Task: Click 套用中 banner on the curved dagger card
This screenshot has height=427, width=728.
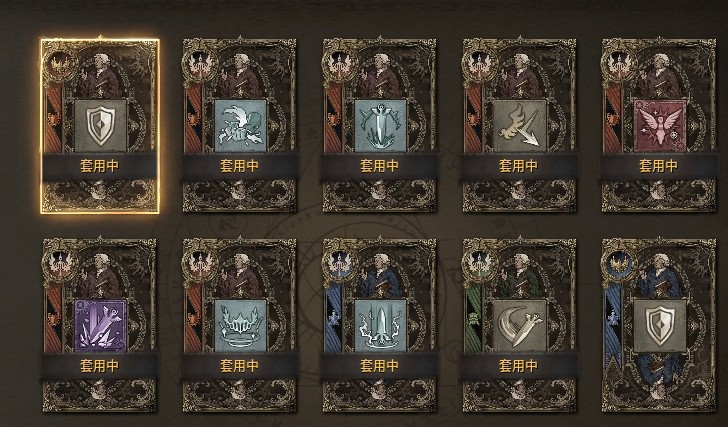Action: [519, 366]
